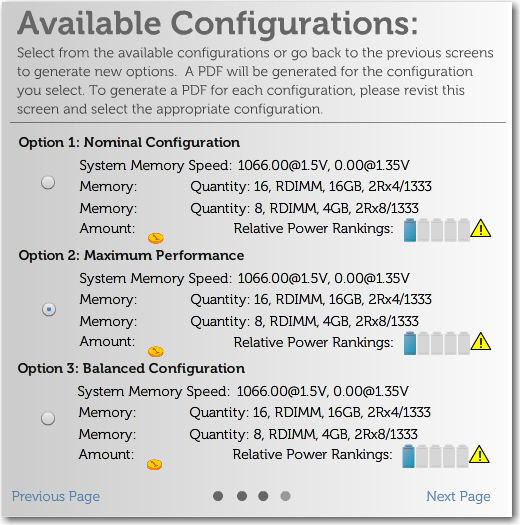Screen dimensions: 520x525
Task: Select Option 3 Balanced Configuration radio button
Action: pos(48,419)
